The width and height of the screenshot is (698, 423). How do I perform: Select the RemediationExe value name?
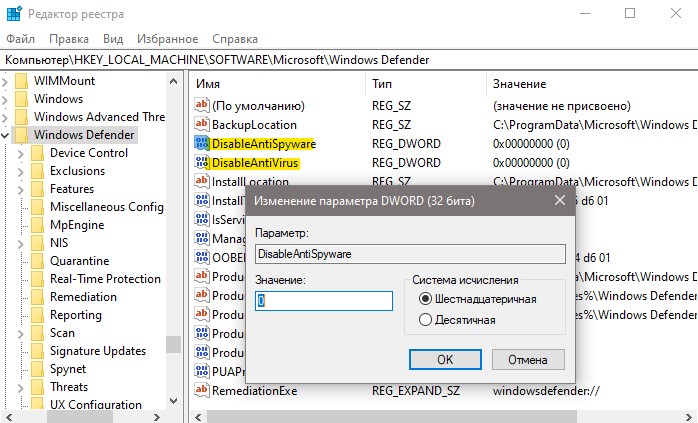point(255,390)
